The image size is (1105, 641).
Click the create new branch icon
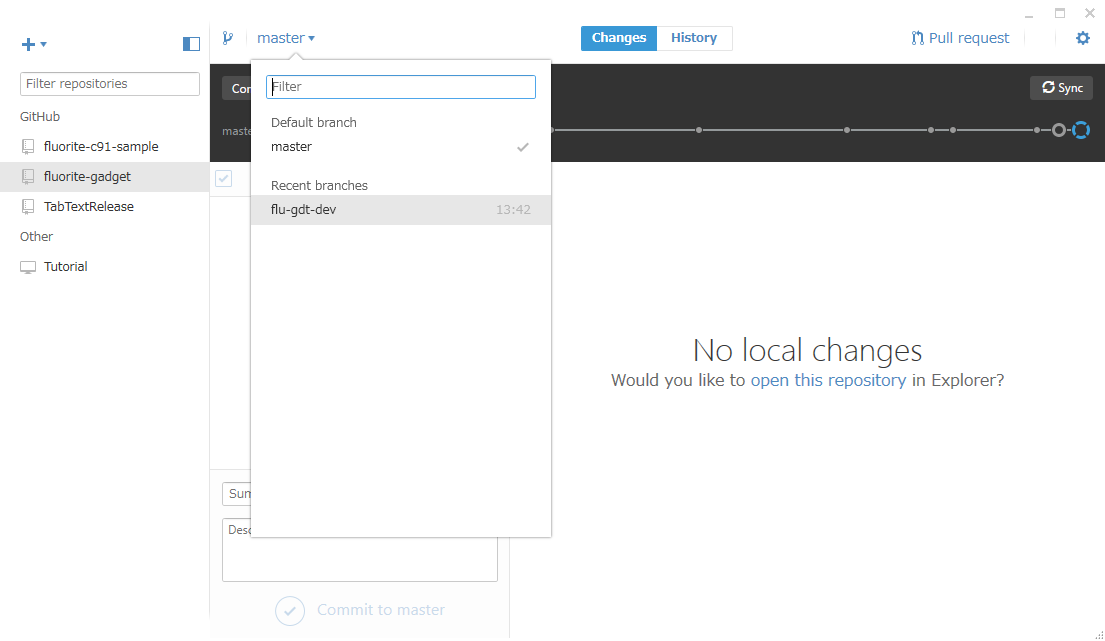point(228,37)
